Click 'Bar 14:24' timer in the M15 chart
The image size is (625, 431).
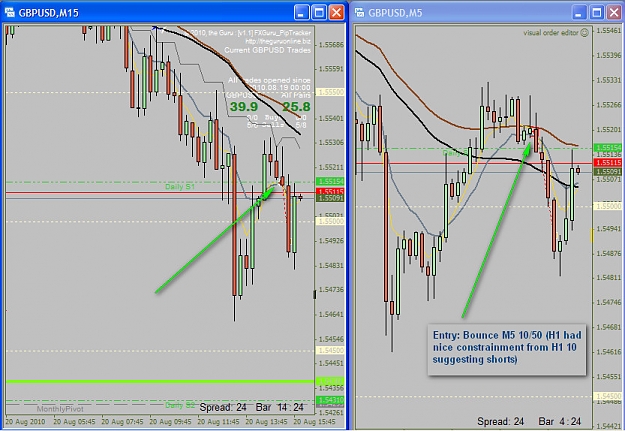point(279,407)
